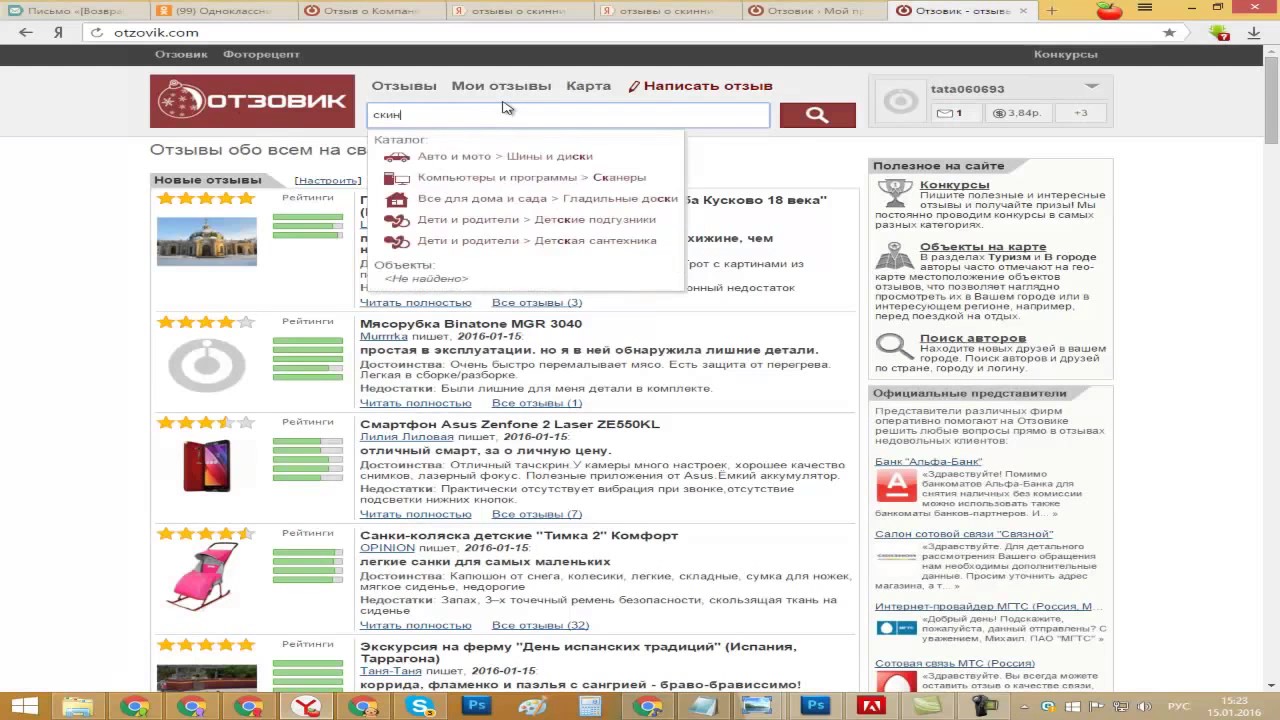Screen dimensions: 1280x720
Task: Open a new browser tab
Action: pyautogui.click(x=1051, y=10)
